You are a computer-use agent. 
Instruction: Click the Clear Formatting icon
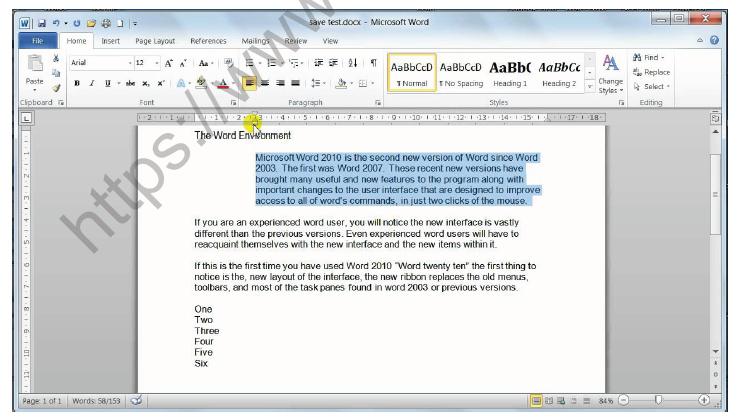click(229, 63)
